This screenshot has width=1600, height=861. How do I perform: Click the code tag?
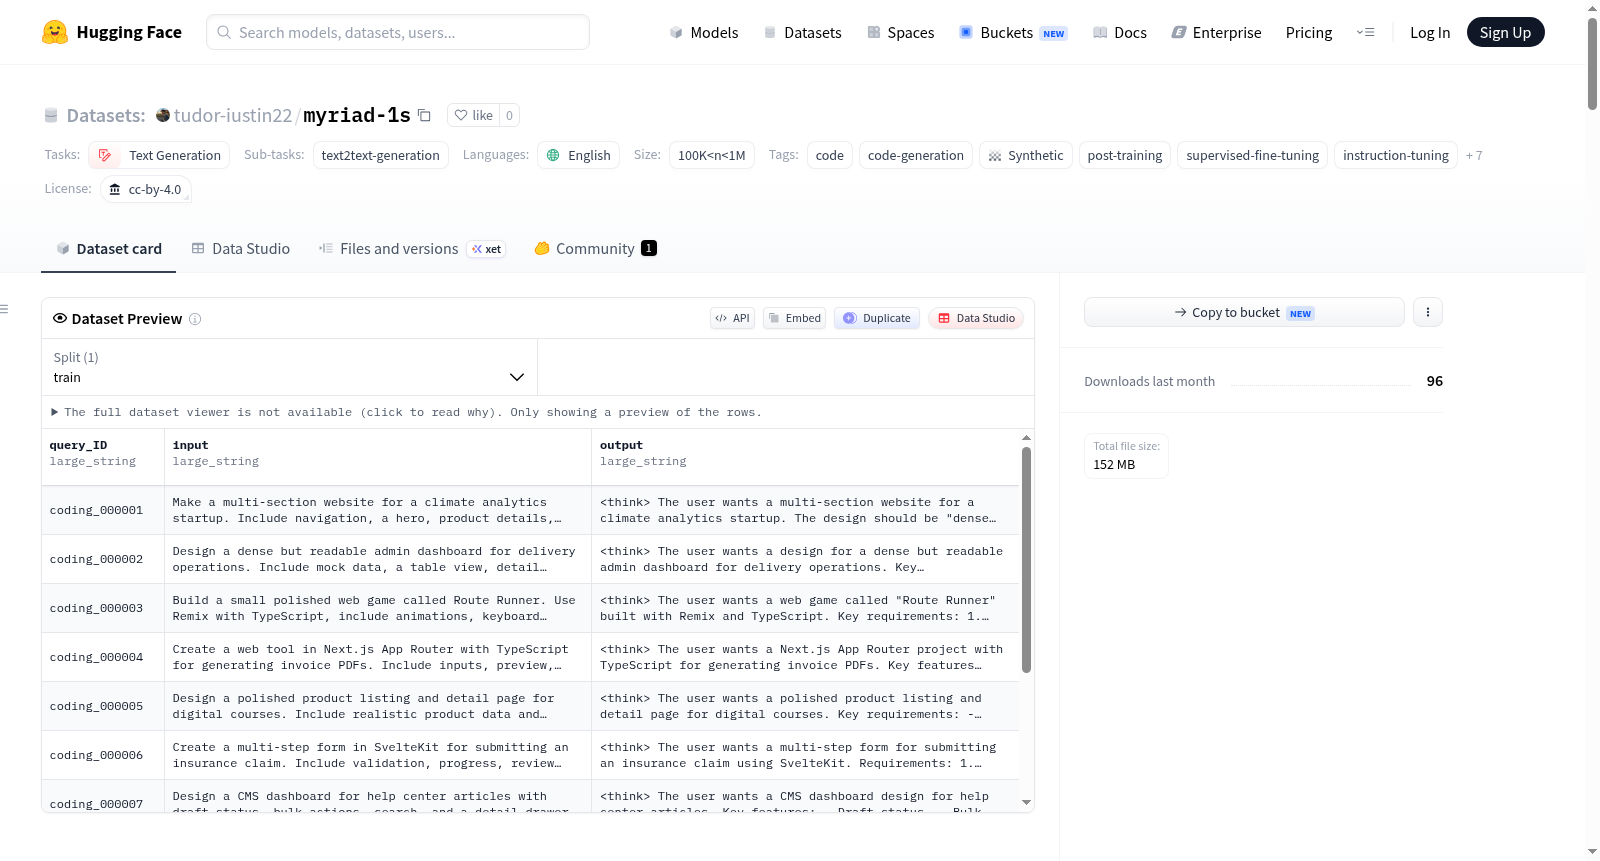830,155
